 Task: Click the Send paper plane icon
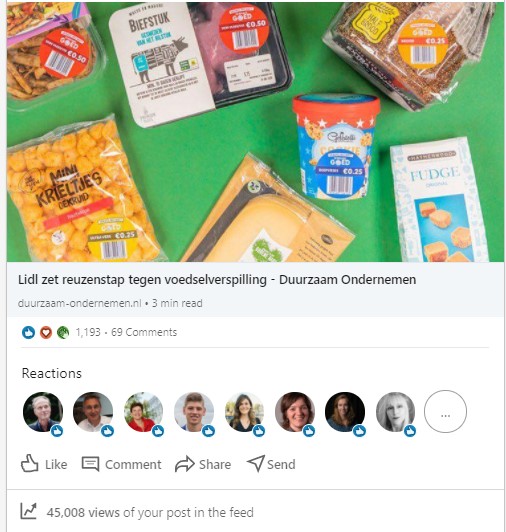[x=256, y=464]
